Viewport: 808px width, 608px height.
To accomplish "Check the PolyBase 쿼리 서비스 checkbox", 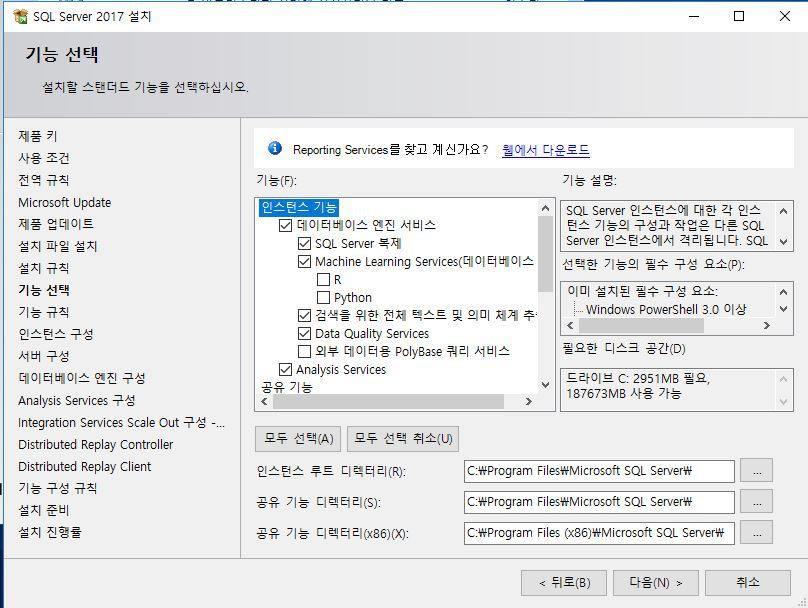I will click(304, 351).
